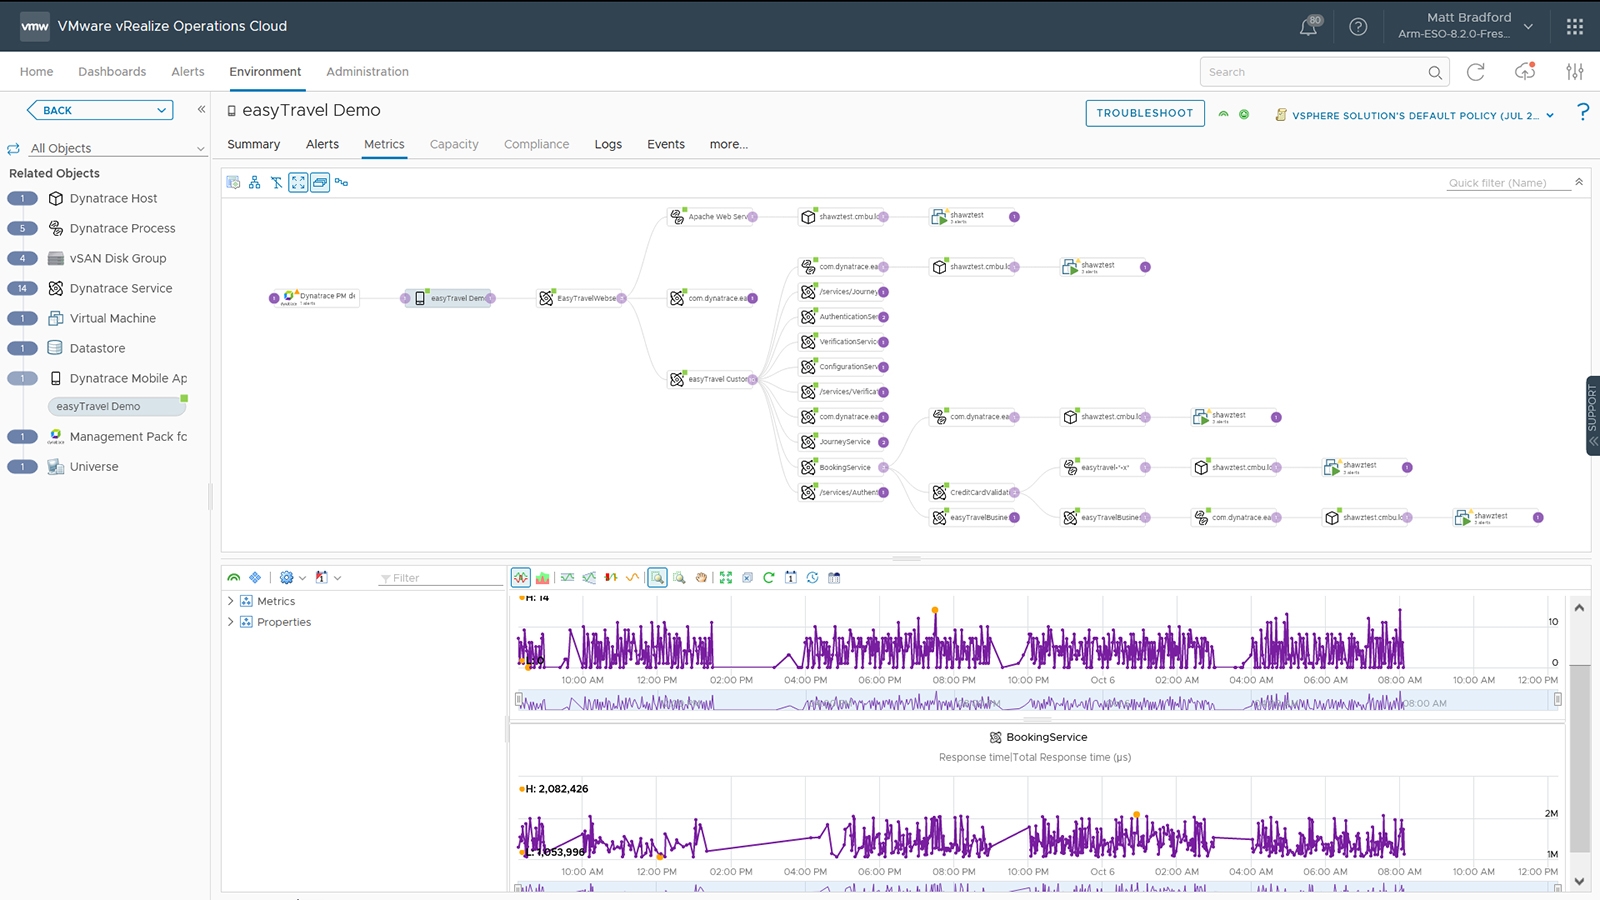Click the zoom to fit green arrows icon

(726, 577)
